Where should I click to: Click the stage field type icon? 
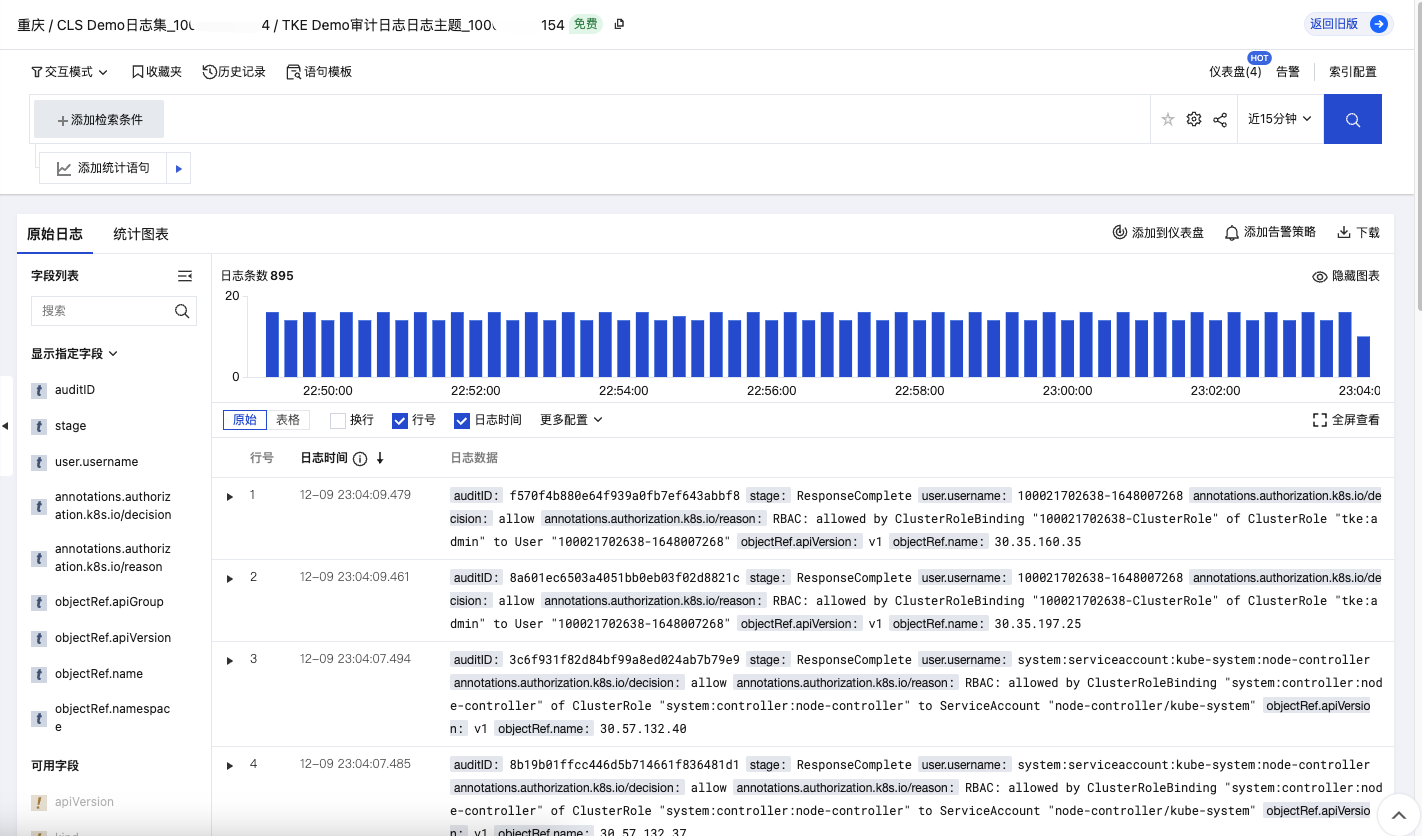(39, 427)
